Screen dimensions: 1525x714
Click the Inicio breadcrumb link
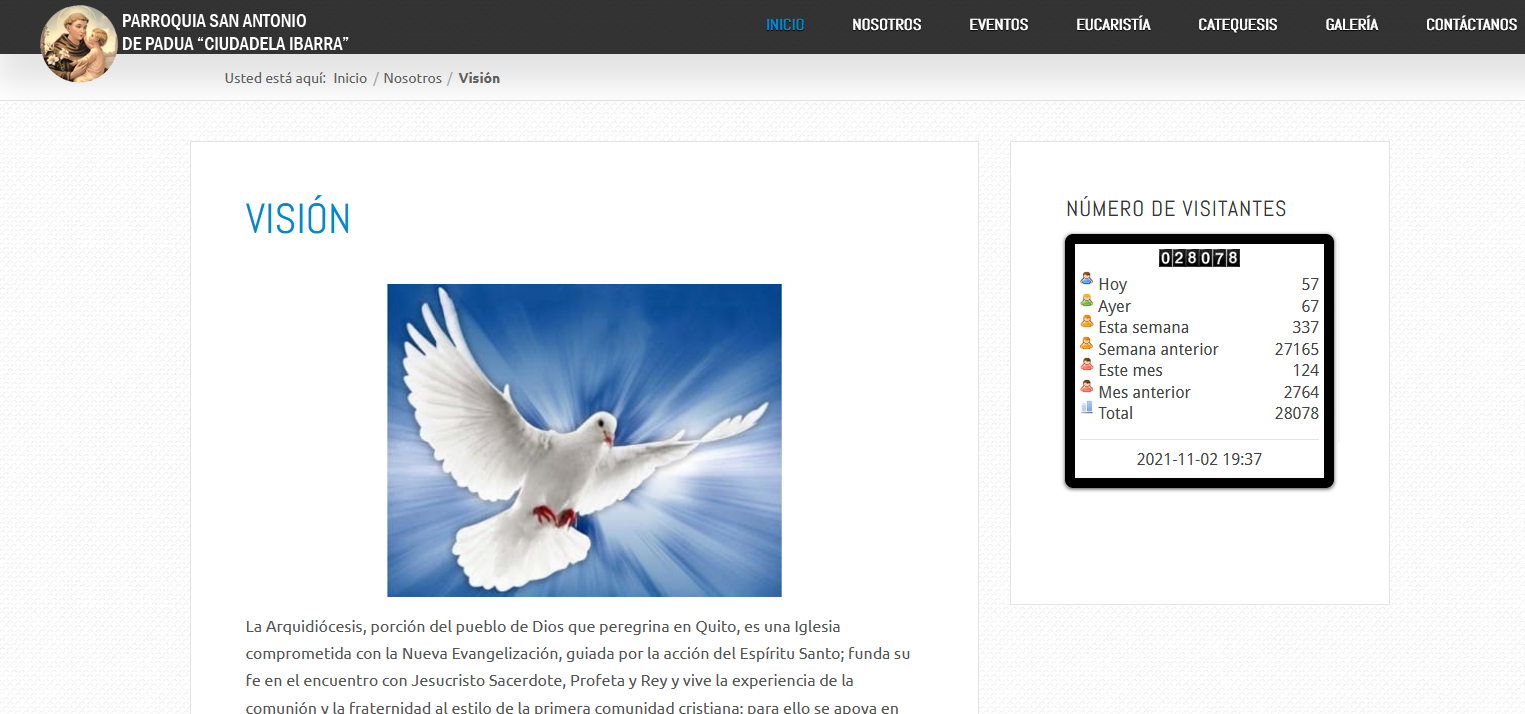pyautogui.click(x=350, y=78)
